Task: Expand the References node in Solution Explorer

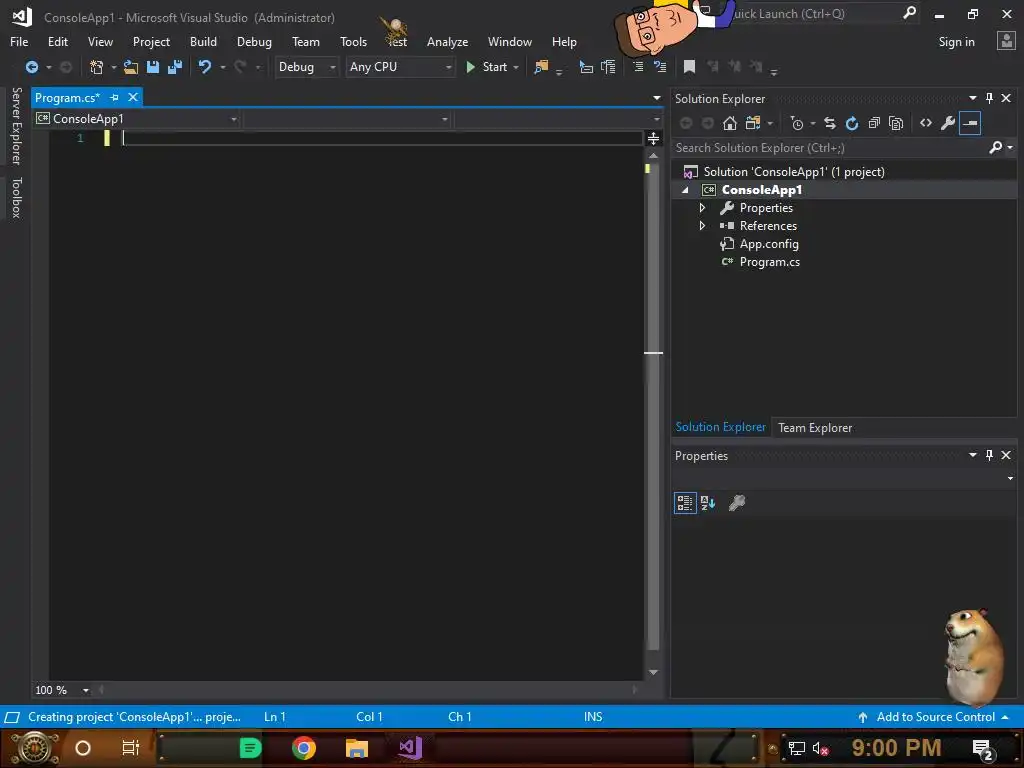Action: point(703,225)
